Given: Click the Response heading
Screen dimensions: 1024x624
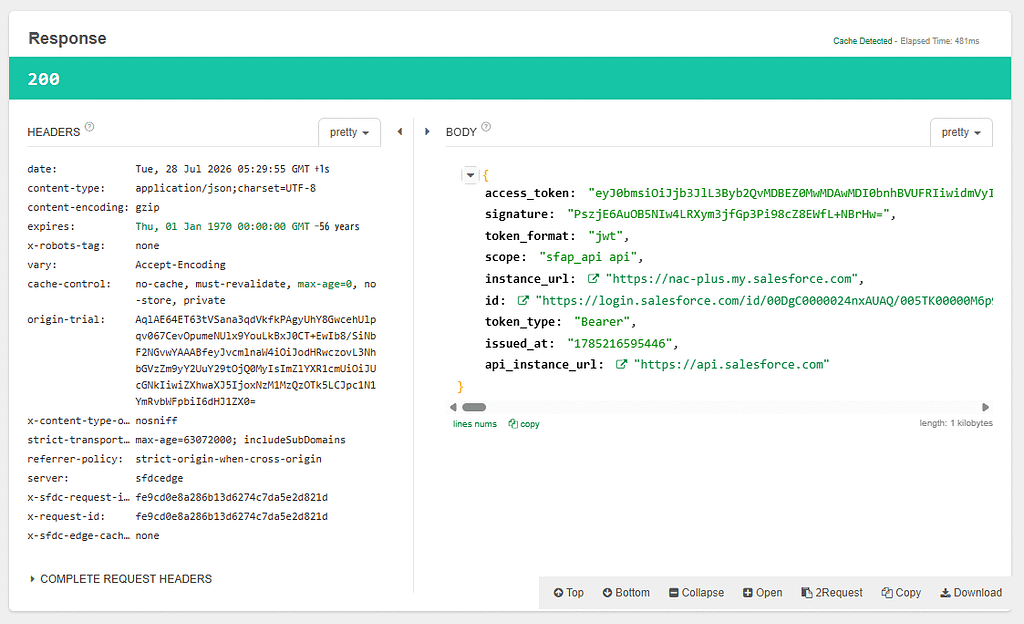Looking at the screenshot, I should (67, 39).
